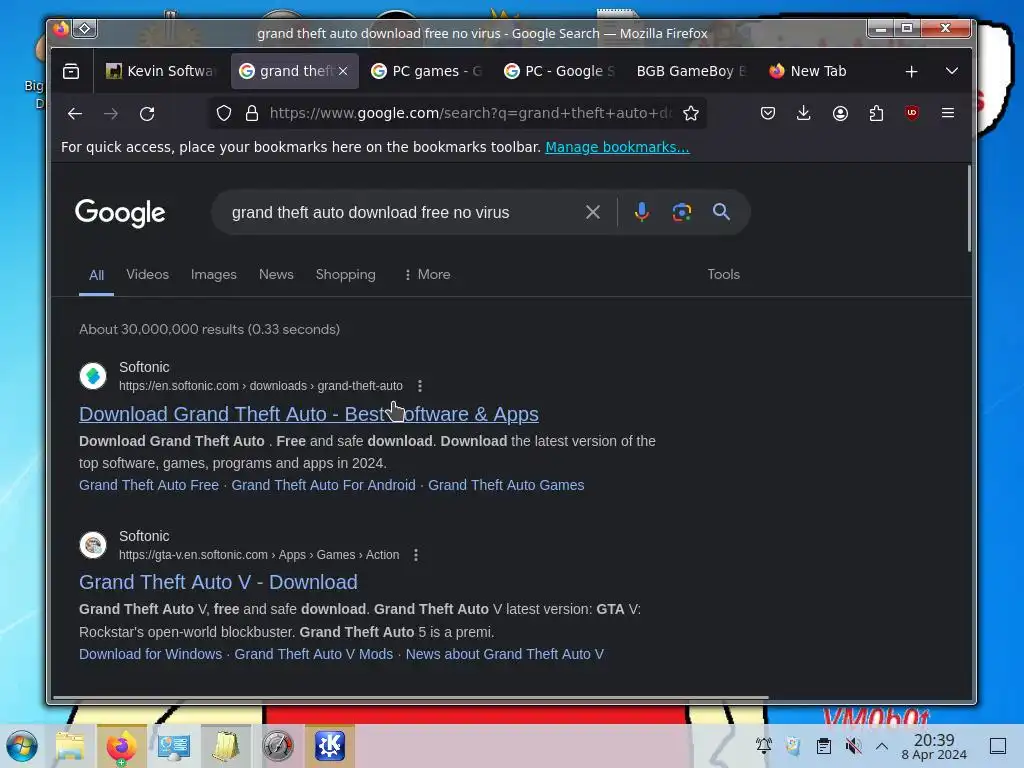The height and width of the screenshot is (768, 1024).
Task: Open notifications bell in system tray
Action: pos(763,746)
